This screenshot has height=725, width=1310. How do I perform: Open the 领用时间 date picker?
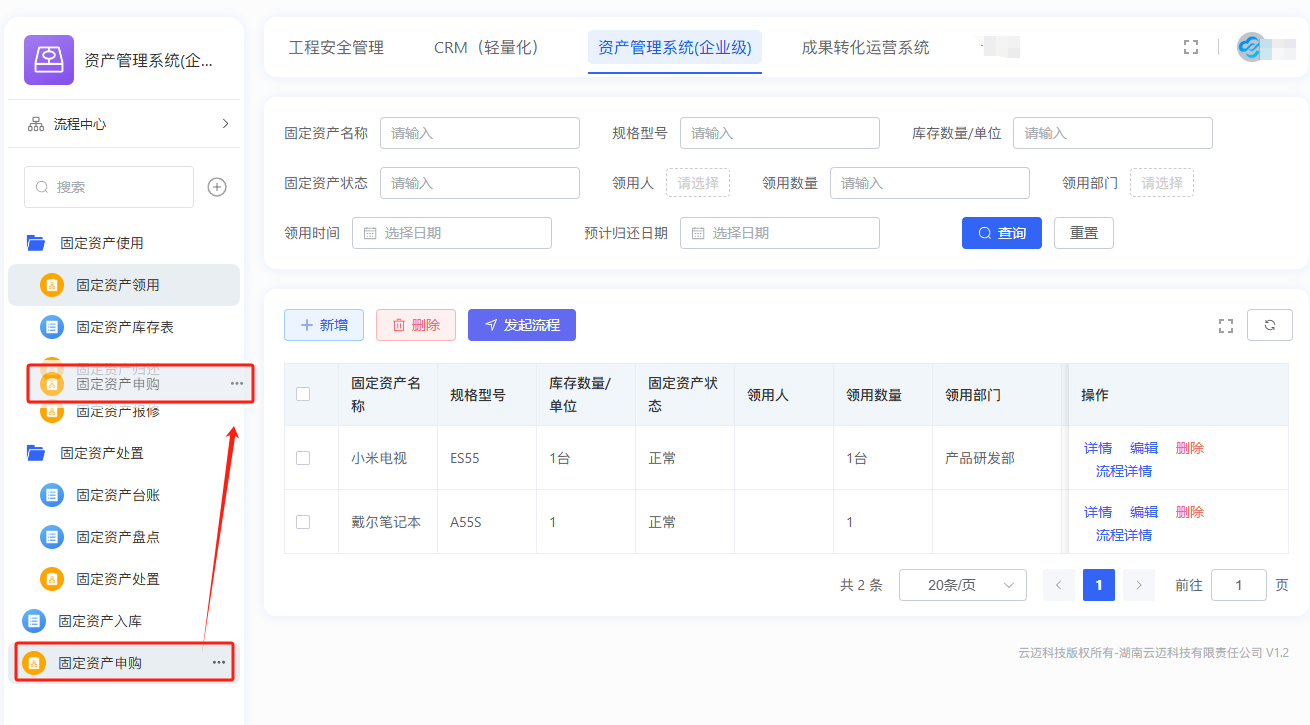coord(451,233)
